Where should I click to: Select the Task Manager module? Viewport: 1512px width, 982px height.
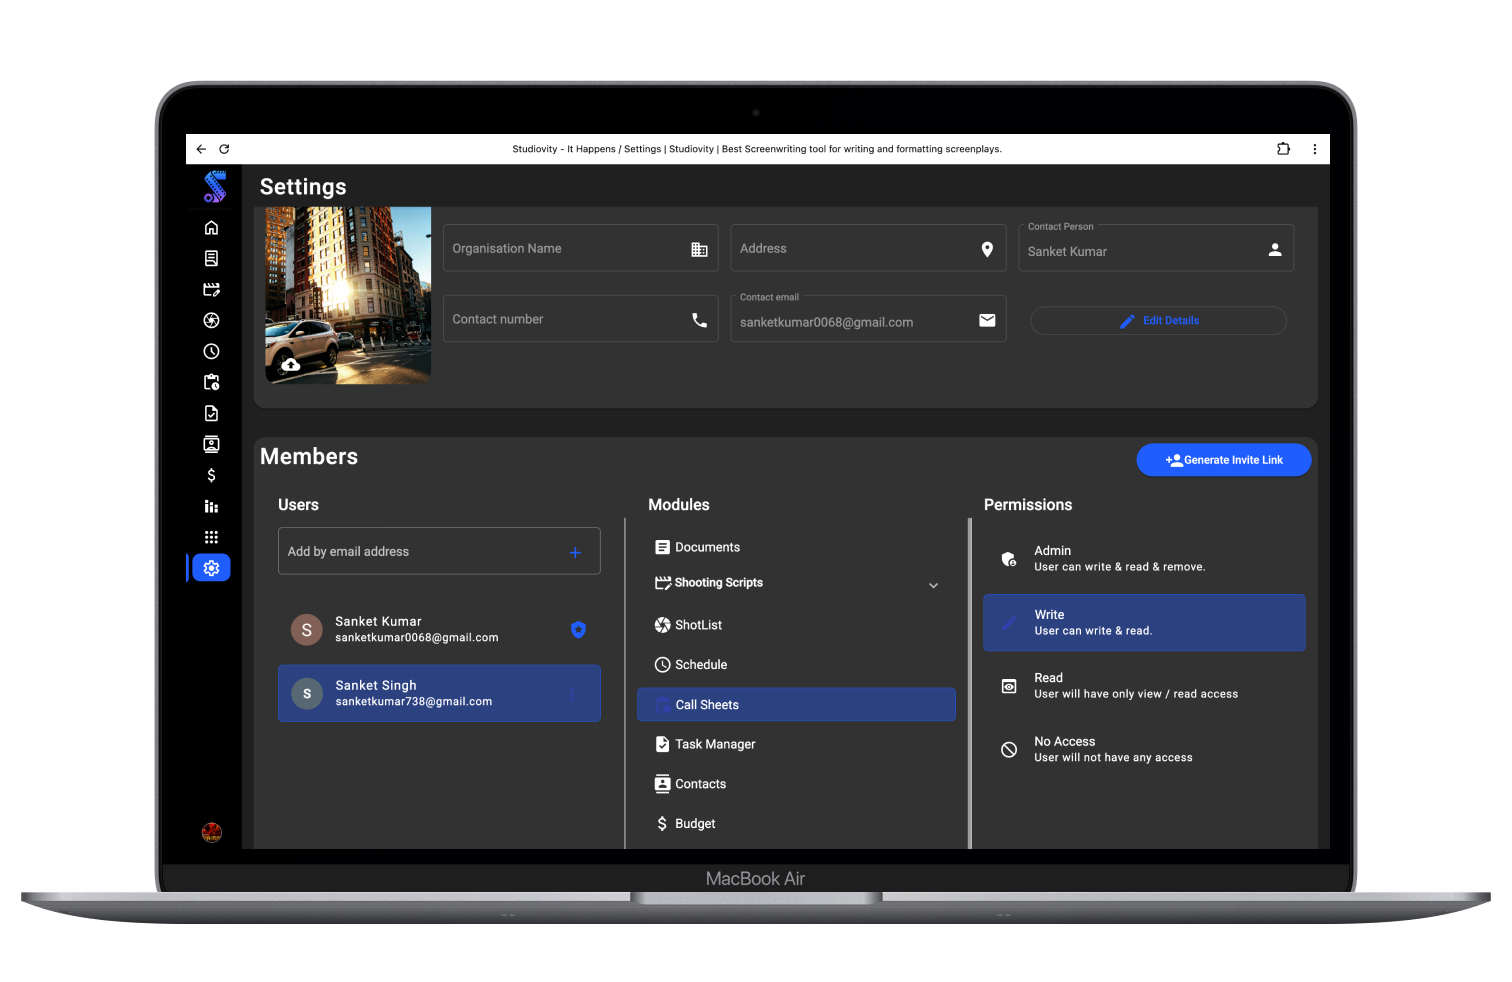click(x=796, y=744)
